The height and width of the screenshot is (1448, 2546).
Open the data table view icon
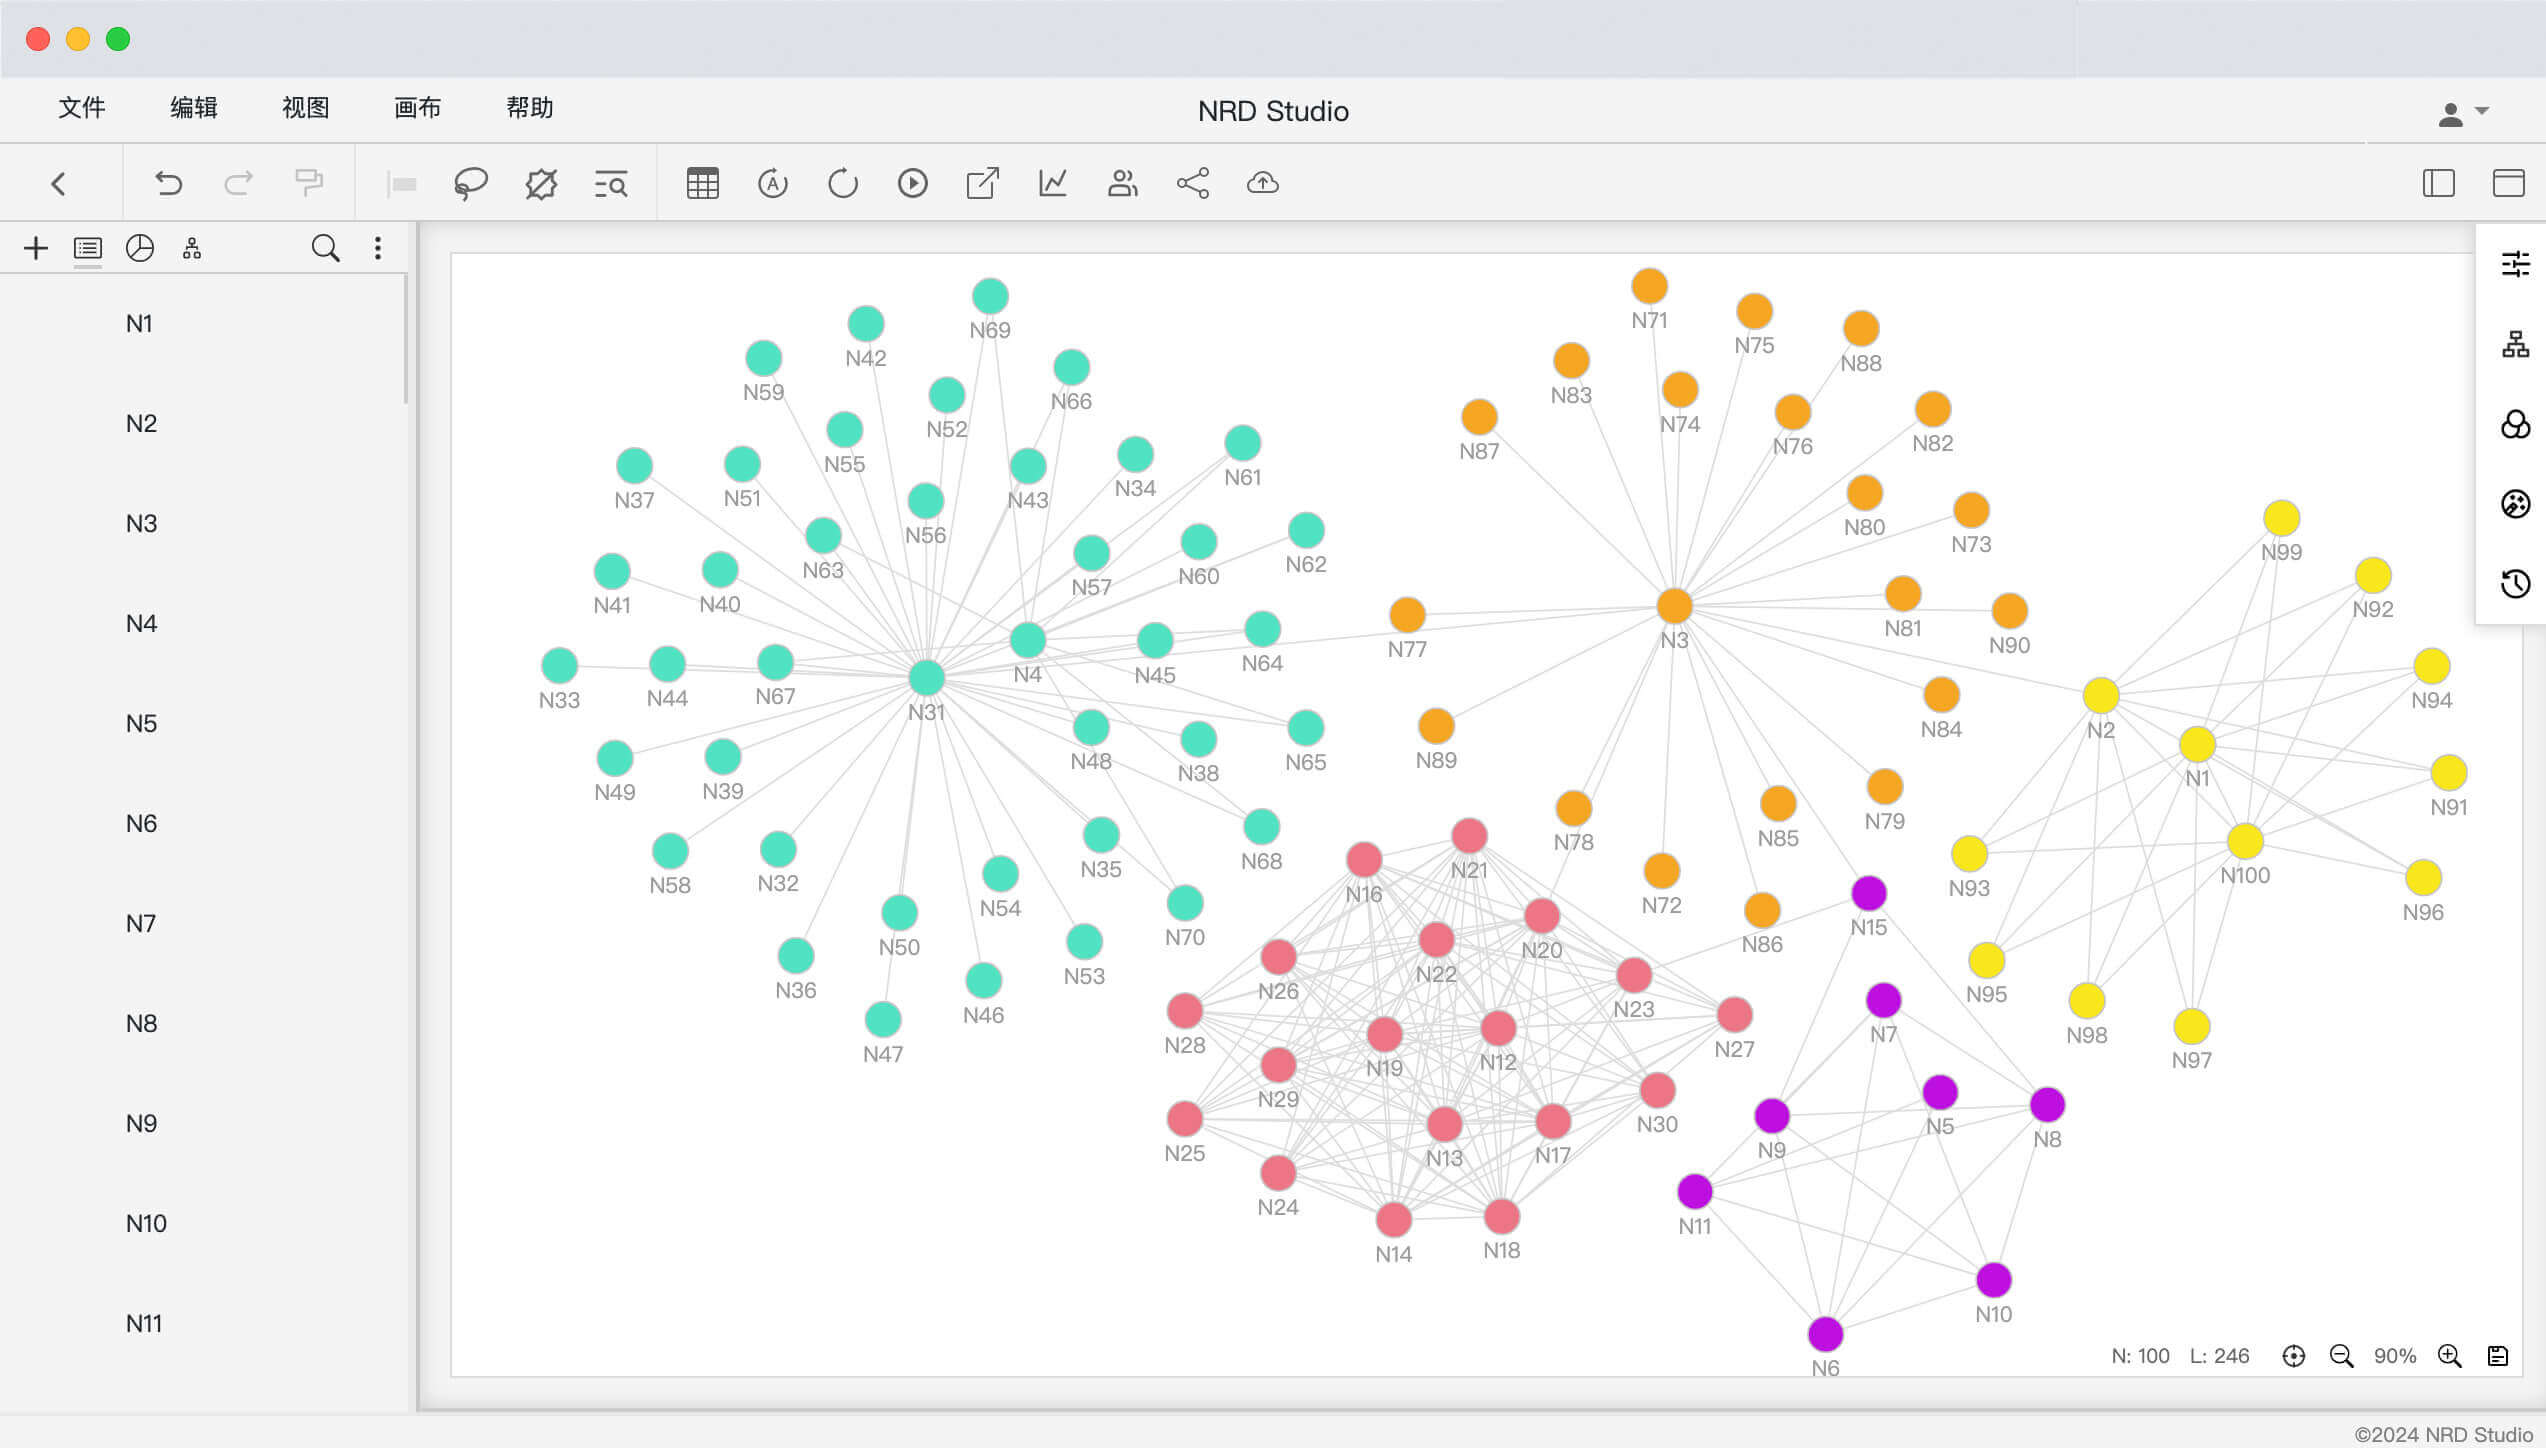(x=702, y=184)
